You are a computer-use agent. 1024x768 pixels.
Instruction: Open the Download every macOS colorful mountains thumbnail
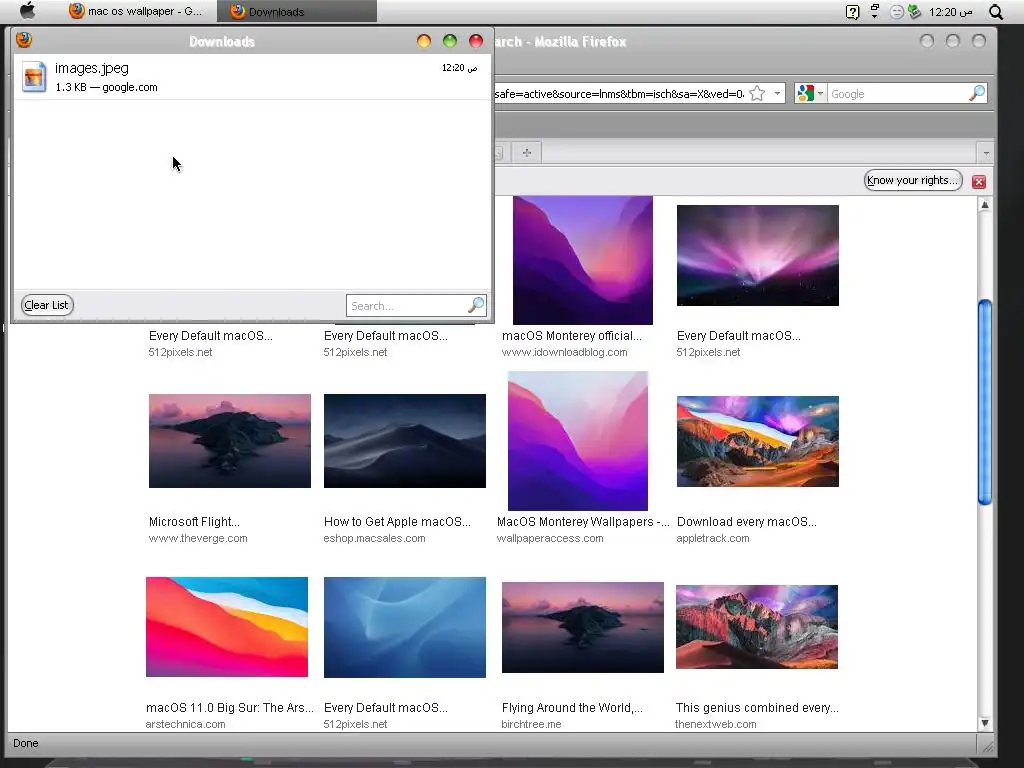click(x=758, y=441)
